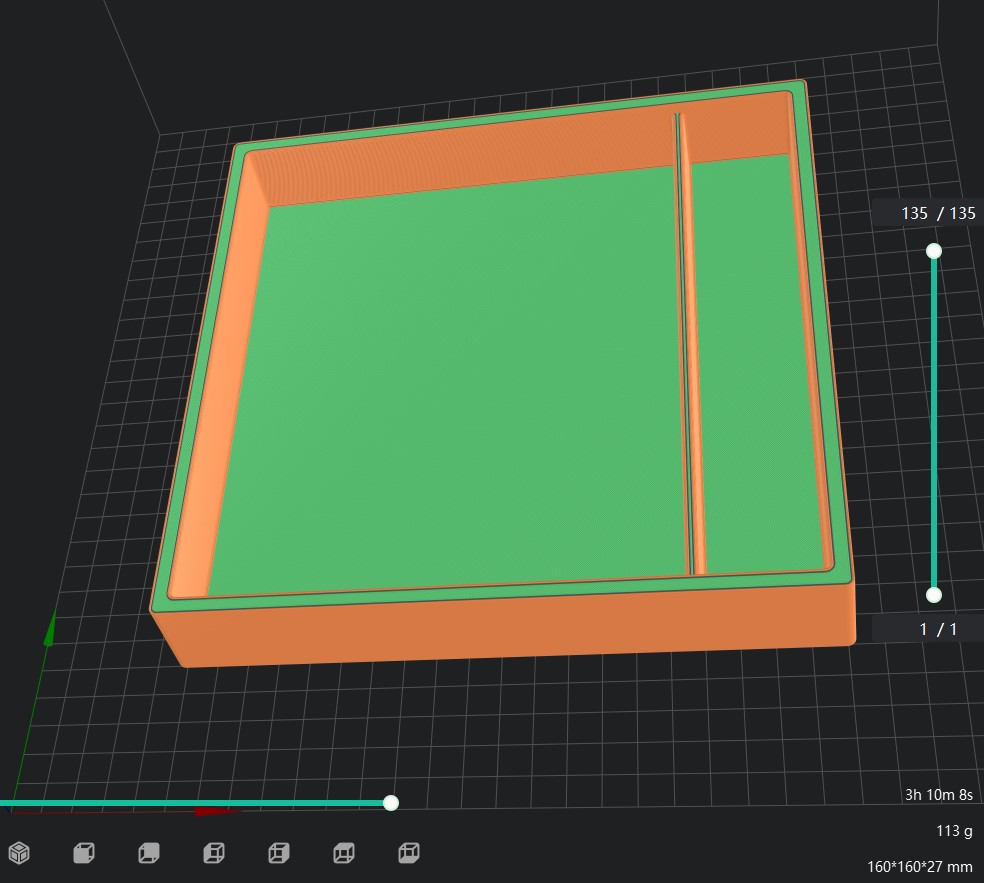This screenshot has height=883, width=984.
Task: Select the isometric view cube icon
Action: click(x=19, y=853)
